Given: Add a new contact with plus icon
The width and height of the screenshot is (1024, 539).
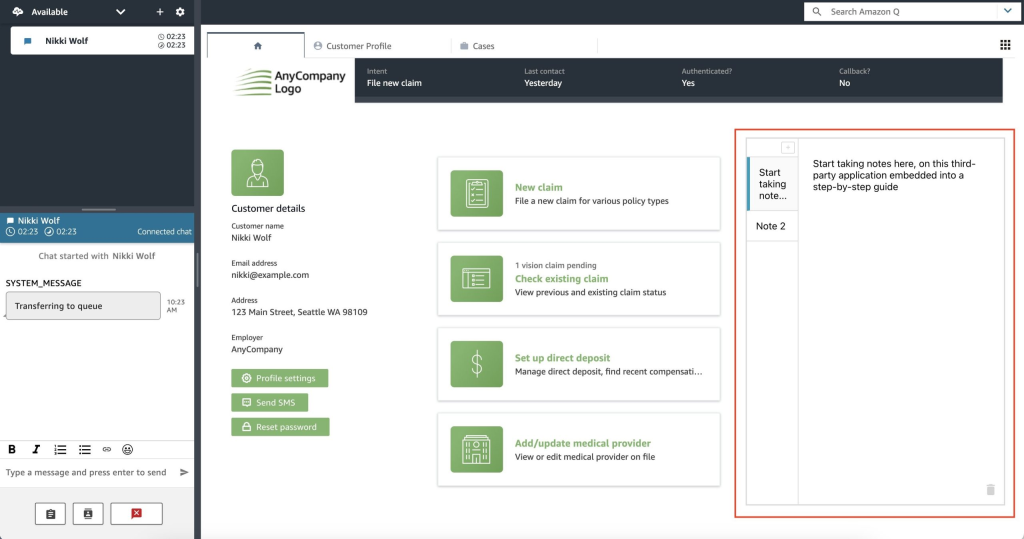Looking at the screenshot, I should [159, 12].
